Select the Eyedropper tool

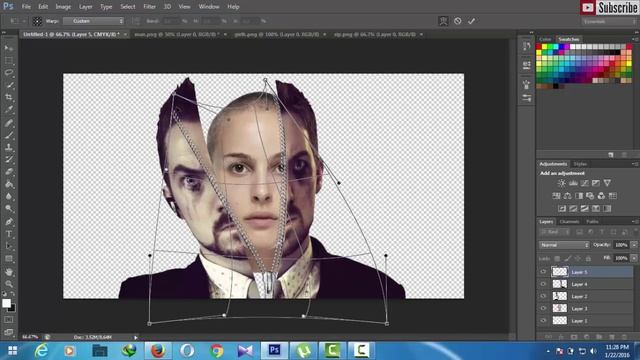tap(9, 110)
